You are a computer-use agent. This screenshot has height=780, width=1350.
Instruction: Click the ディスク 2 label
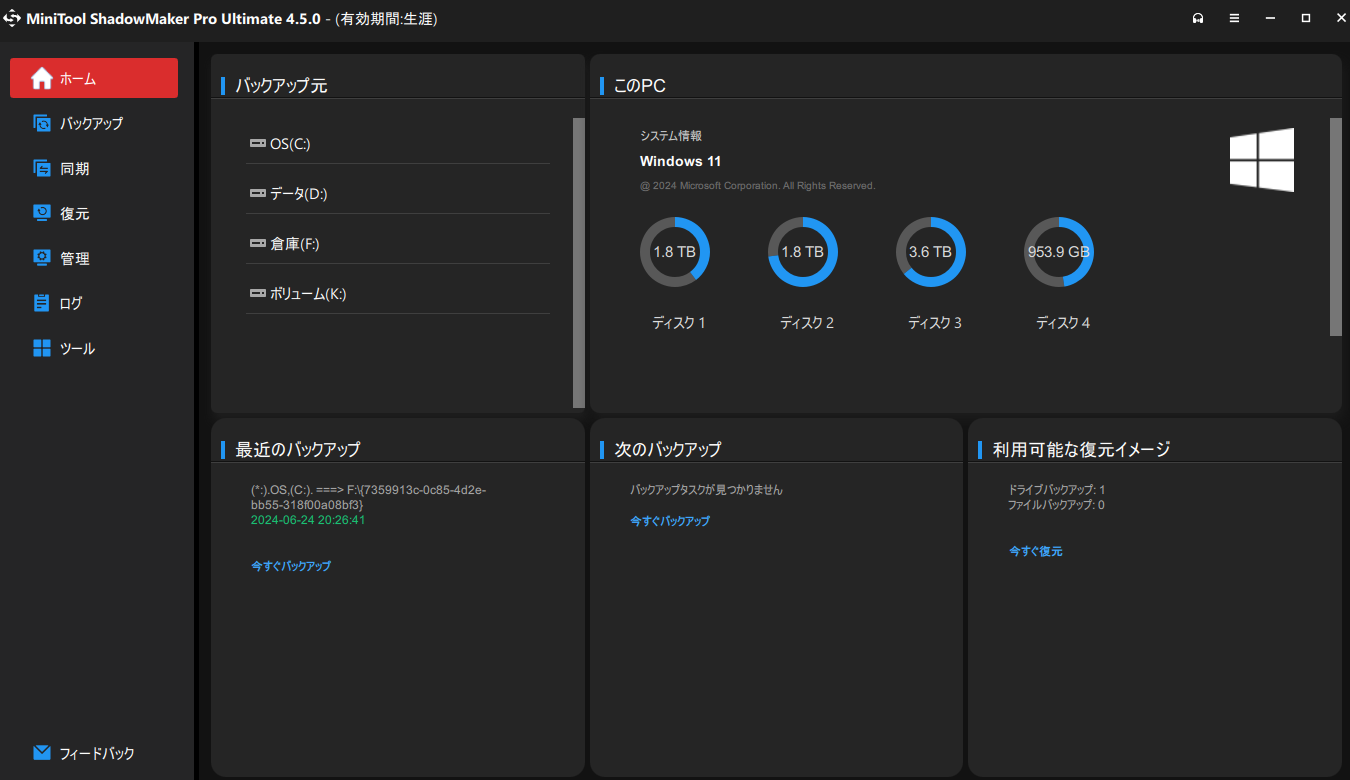pyautogui.click(x=807, y=323)
